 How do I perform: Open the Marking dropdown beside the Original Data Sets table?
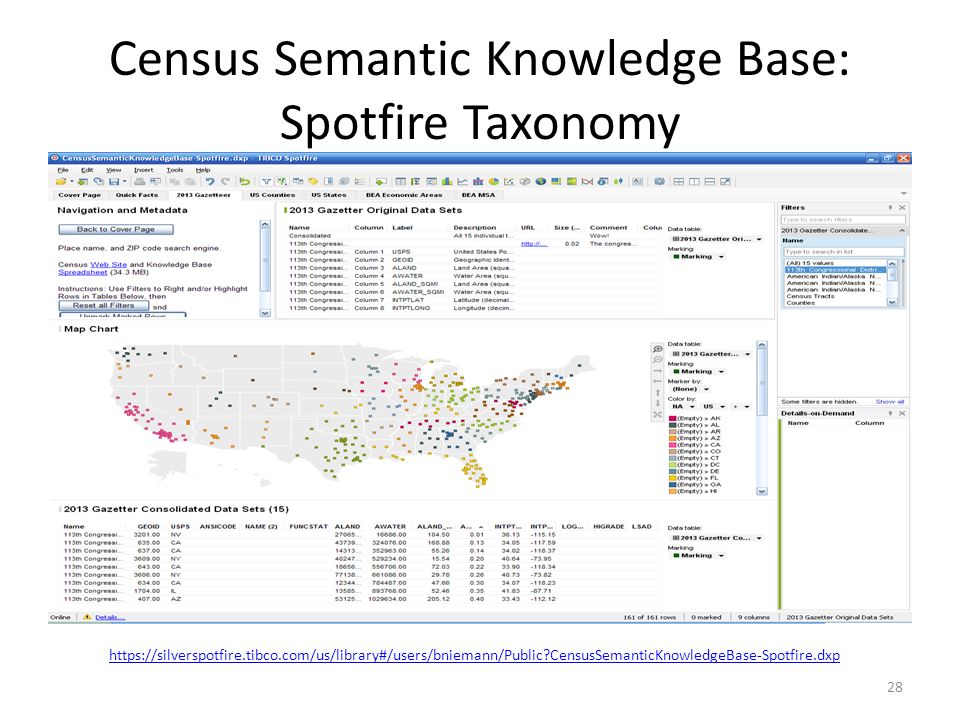pyautogui.click(x=699, y=257)
